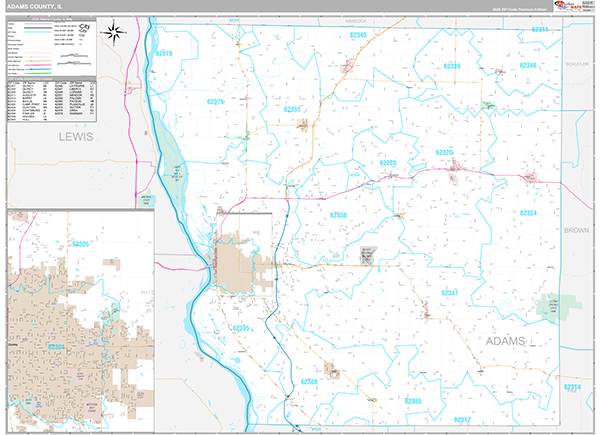Click the LEWIS county label

click(x=76, y=137)
